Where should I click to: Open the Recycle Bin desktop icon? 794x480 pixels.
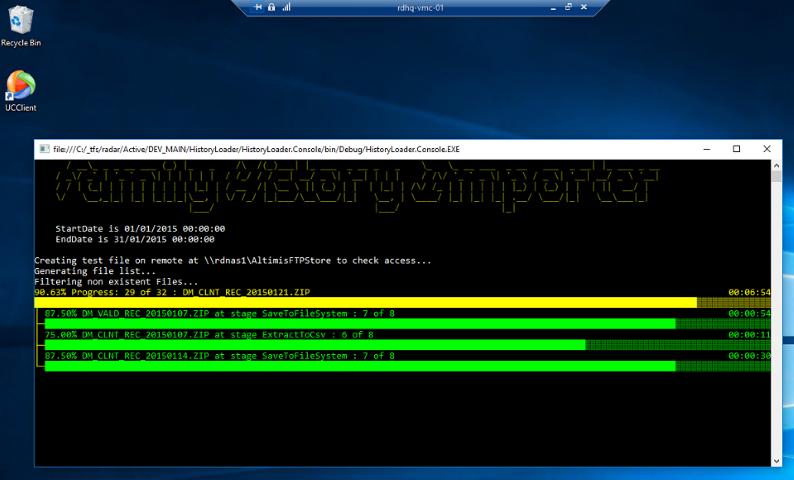coord(20,24)
